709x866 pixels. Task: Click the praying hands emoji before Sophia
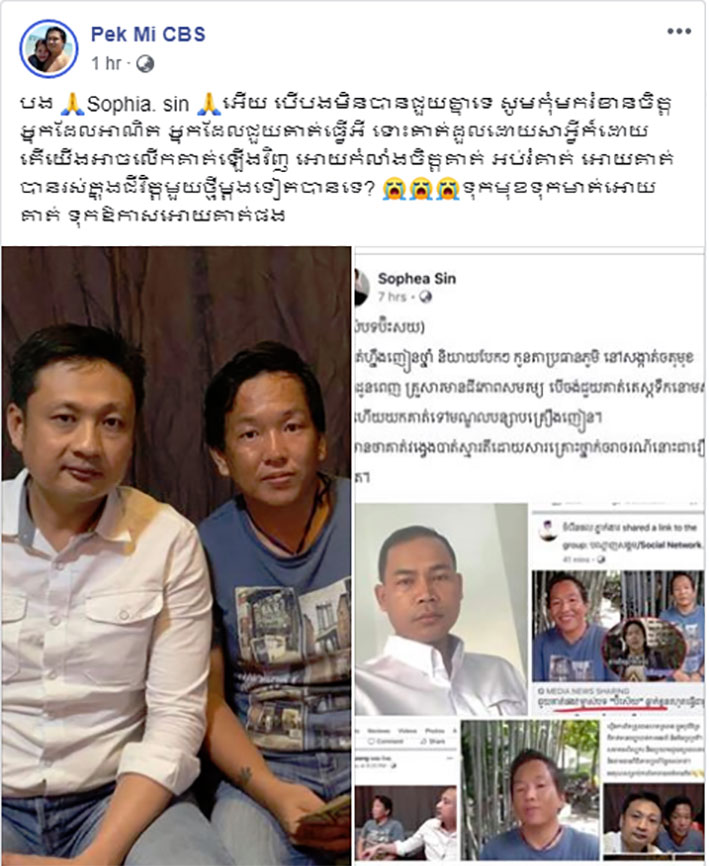[72, 104]
